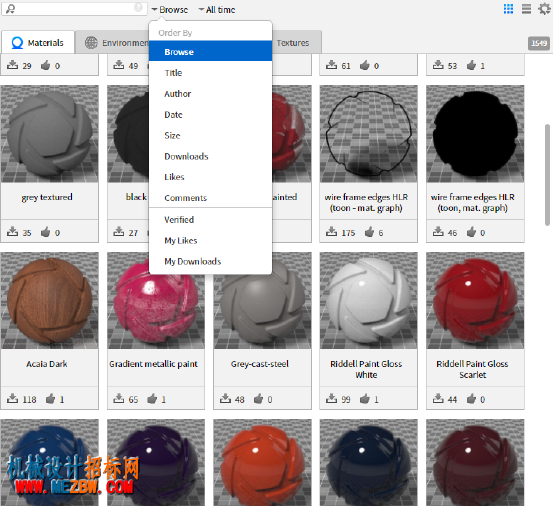This screenshot has height=506, width=553.
Task: Open the Materials tab
Action: [38, 43]
